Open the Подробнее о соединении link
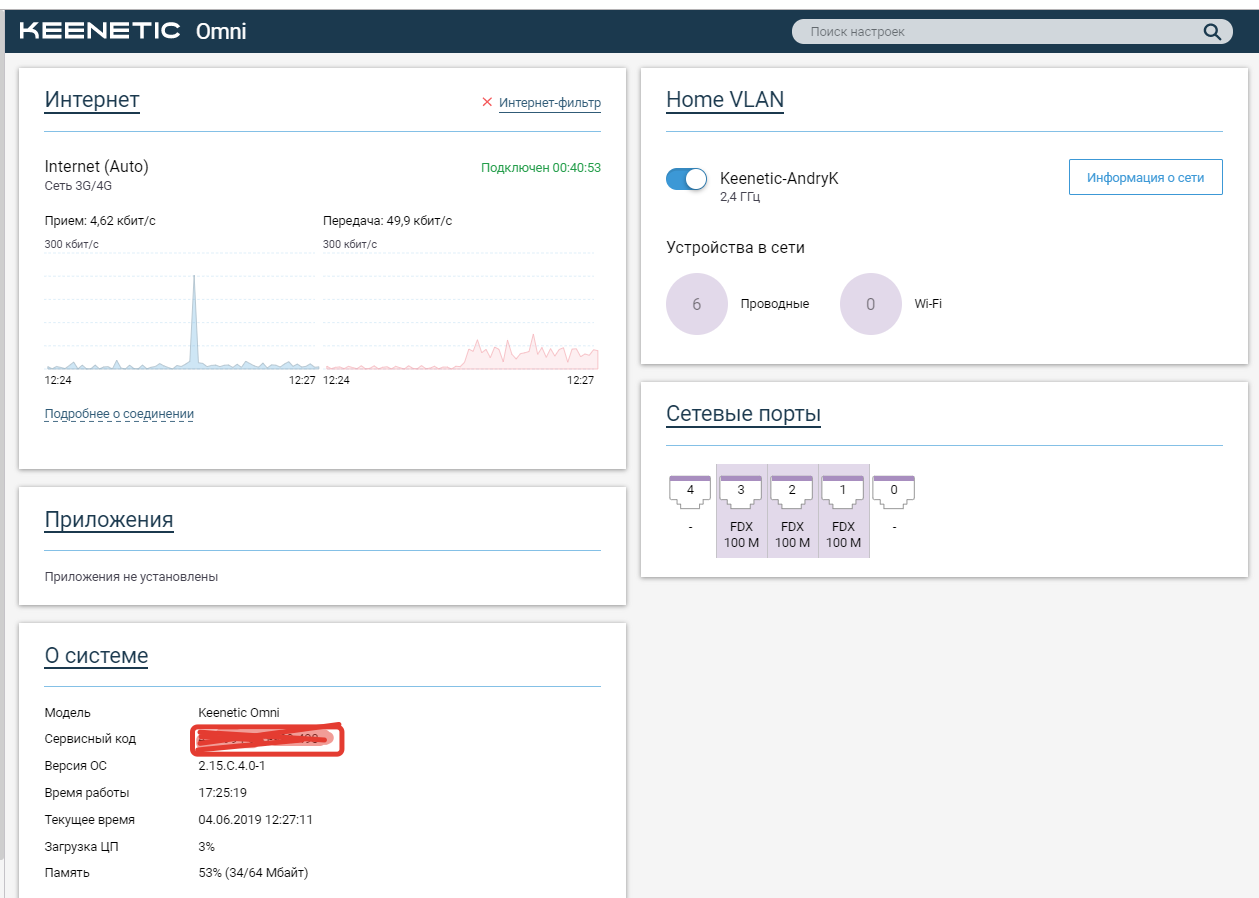The height and width of the screenshot is (898, 1259). (119, 414)
